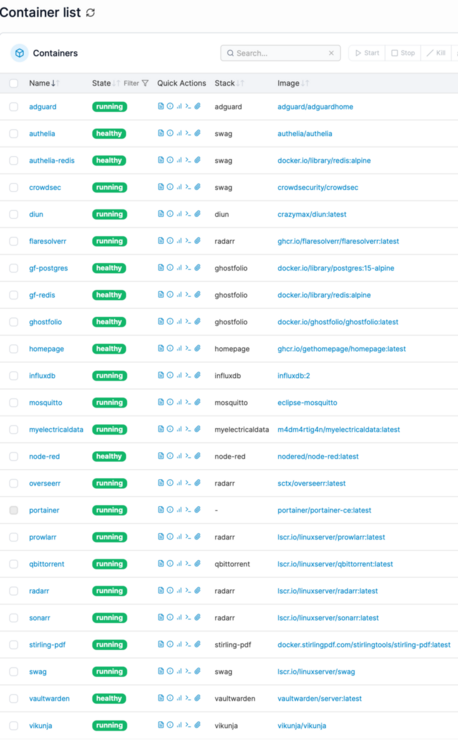Click the 'Container list' page title
Viewport: 458px width, 750px height.
40,12
